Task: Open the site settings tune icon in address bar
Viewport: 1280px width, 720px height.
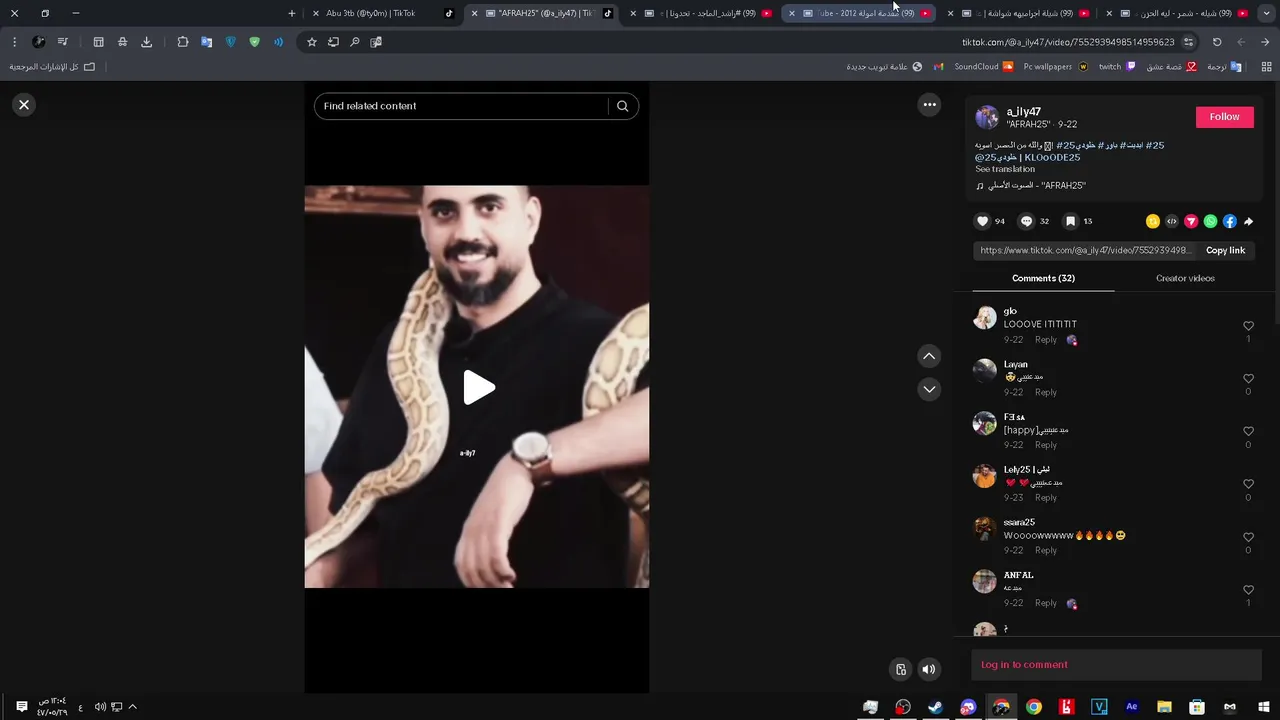Action: pos(1188,42)
